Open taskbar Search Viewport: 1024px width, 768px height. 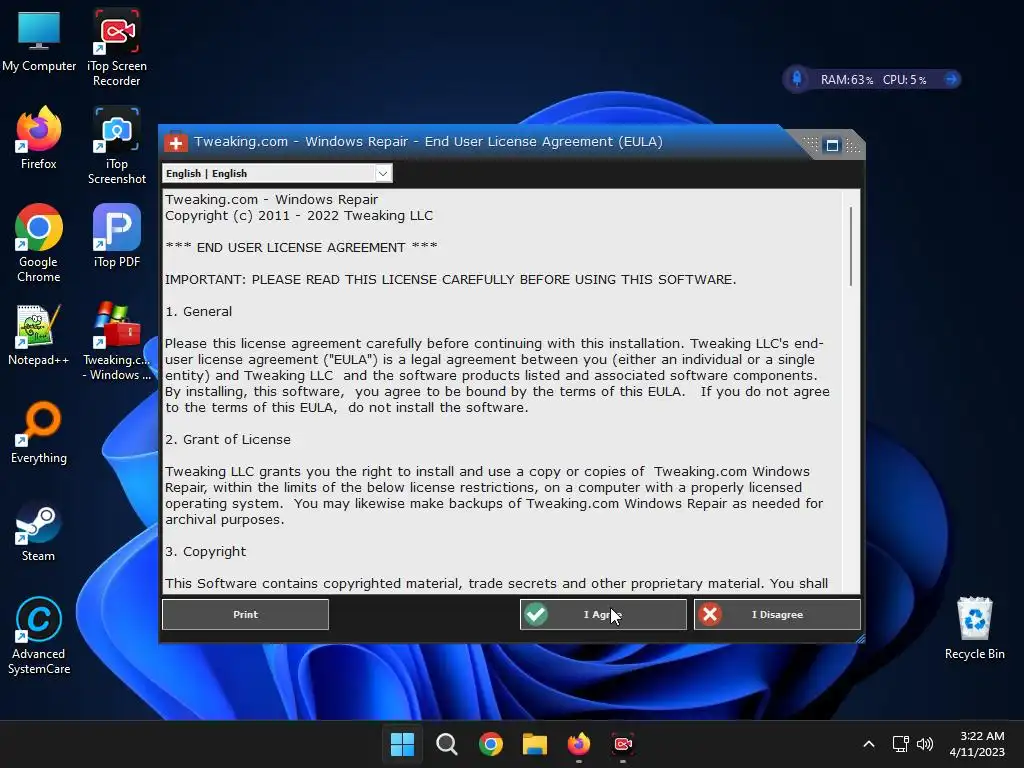[x=447, y=744]
